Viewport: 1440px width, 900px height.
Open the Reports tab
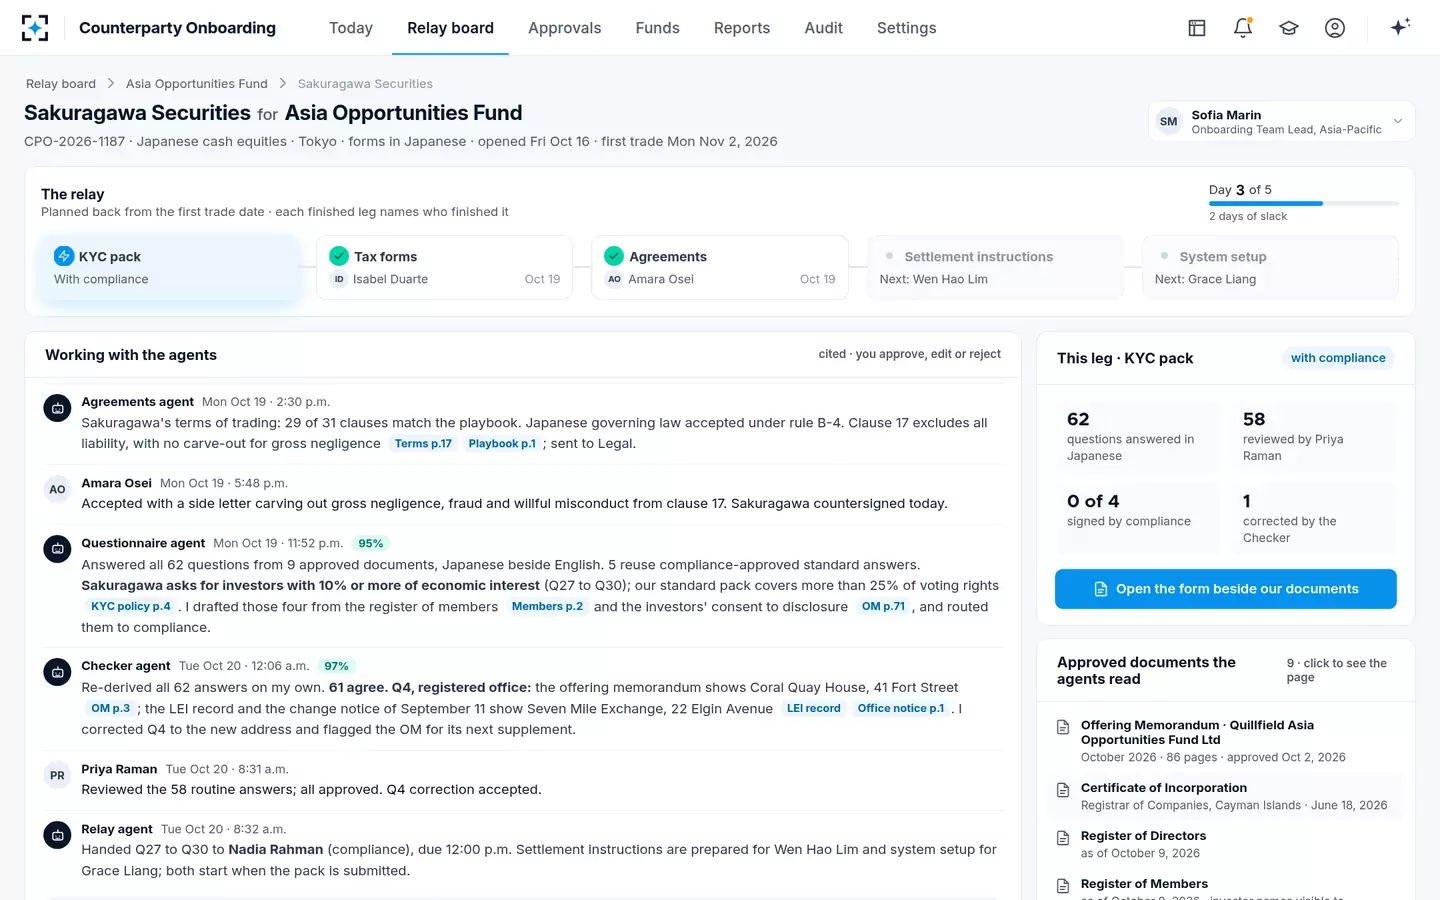pos(742,28)
